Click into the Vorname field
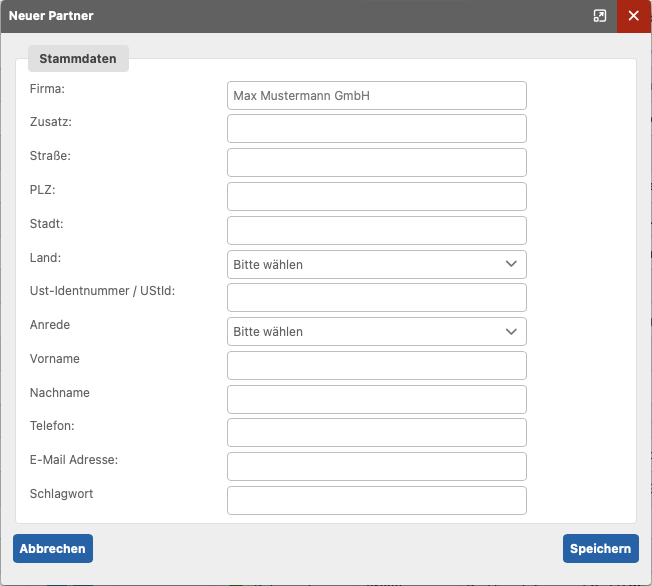 tap(377, 366)
